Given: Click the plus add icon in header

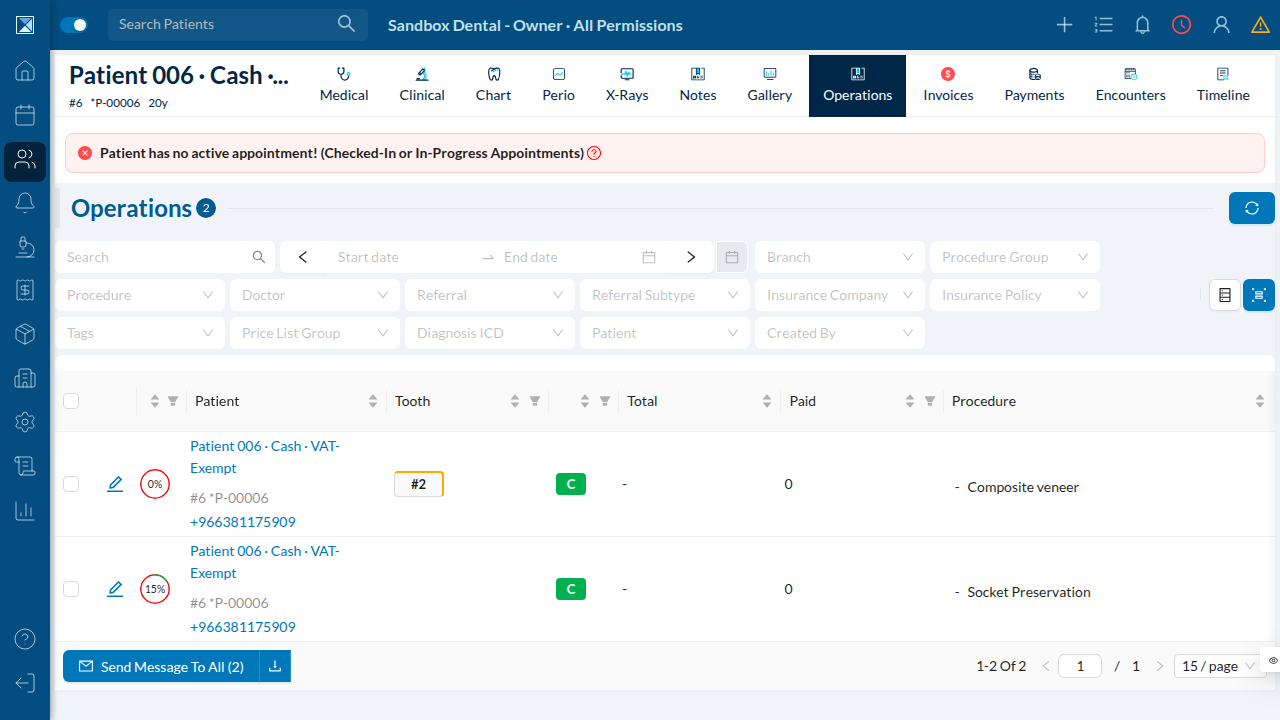Looking at the screenshot, I should point(1065,25).
